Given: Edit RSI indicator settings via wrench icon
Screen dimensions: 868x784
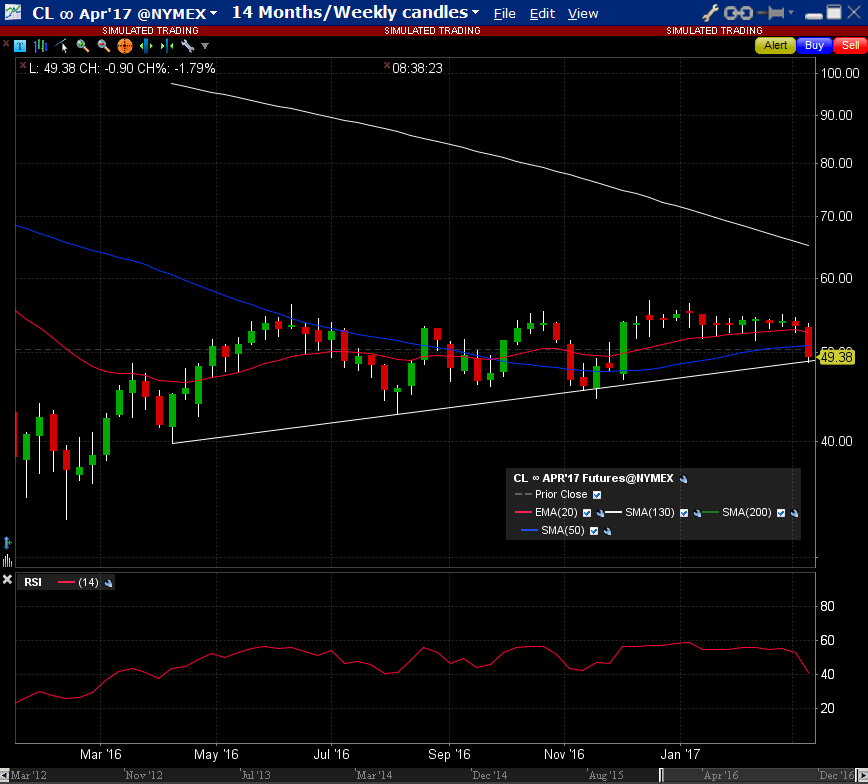Looking at the screenshot, I should pyautogui.click(x=108, y=582).
